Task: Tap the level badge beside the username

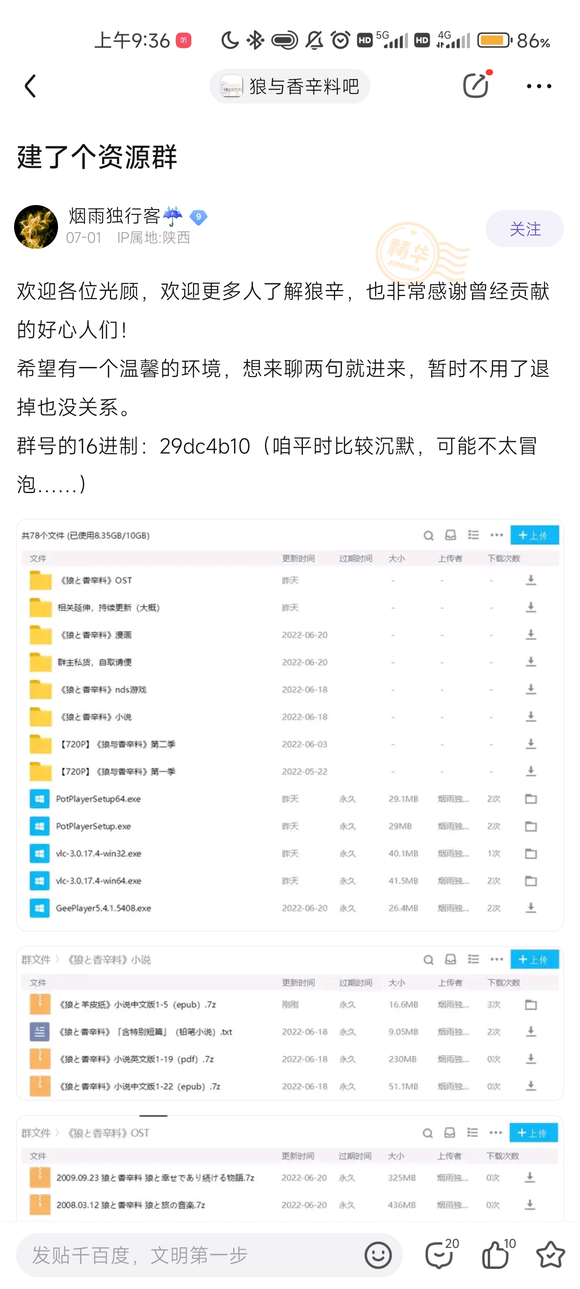Action: point(198,216)
